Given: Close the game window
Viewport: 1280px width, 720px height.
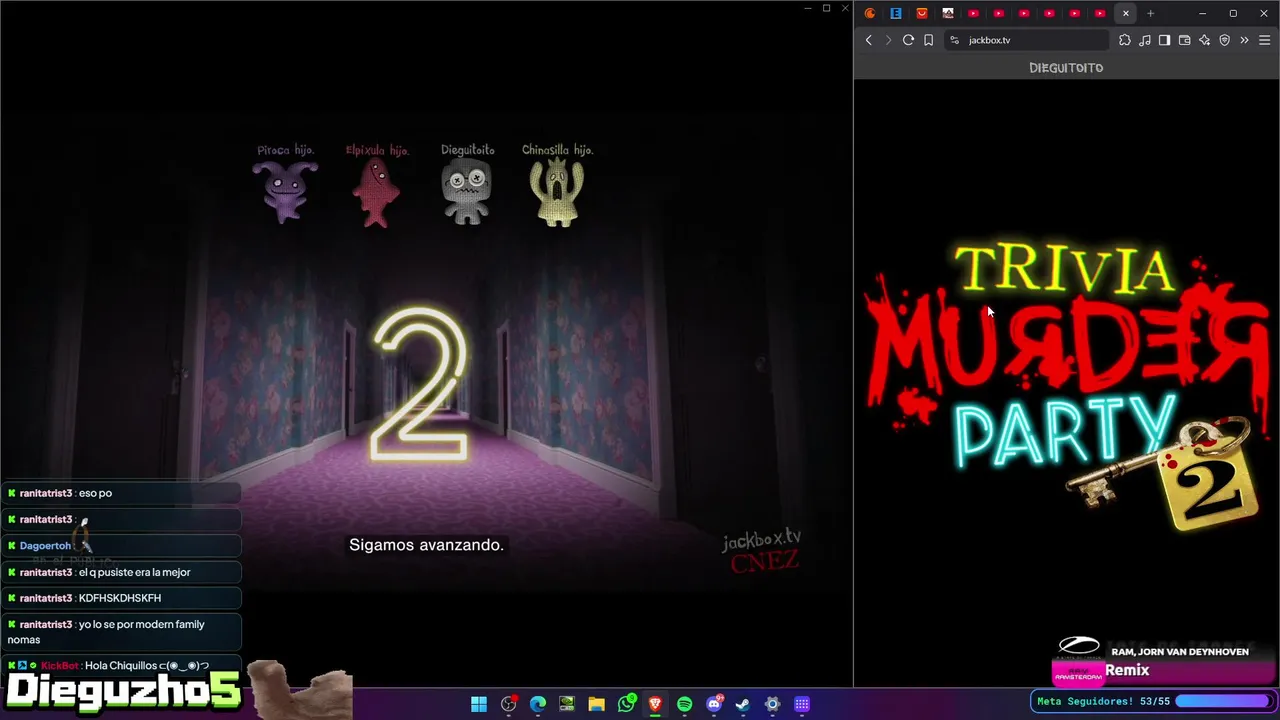Looking at the screenshot, I should (x=843, y=8).
